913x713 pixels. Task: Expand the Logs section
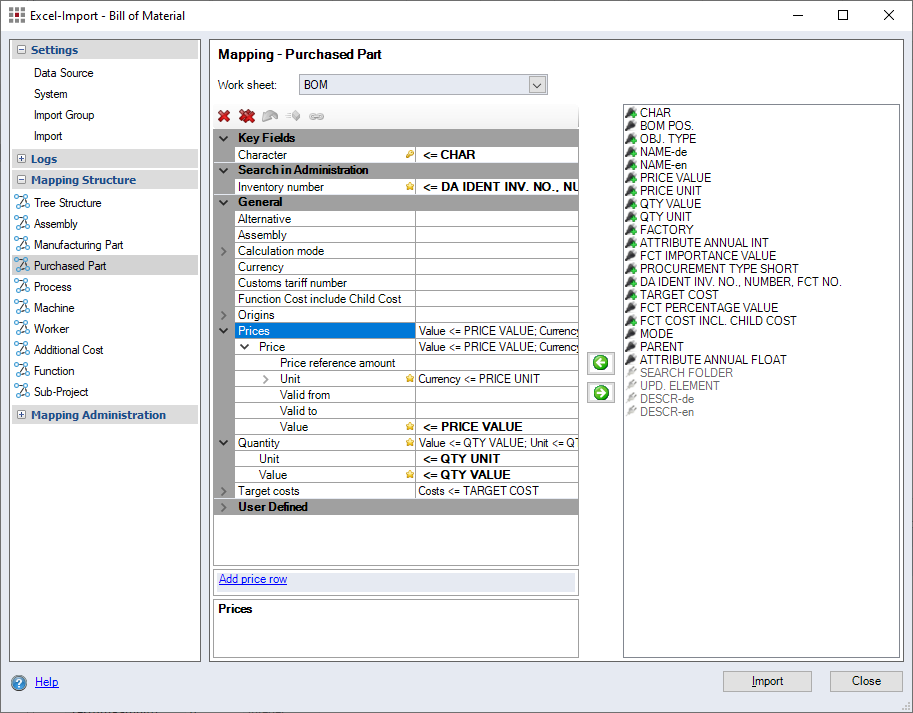click(x=22, y=159)
